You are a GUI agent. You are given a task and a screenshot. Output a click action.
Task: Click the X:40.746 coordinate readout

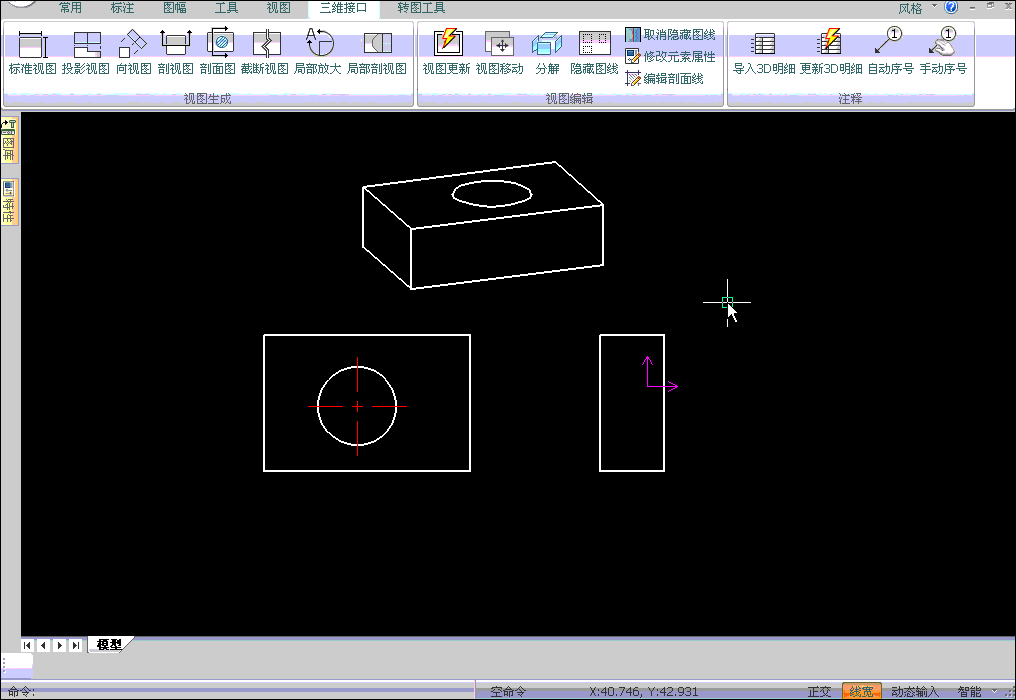(x=643, y=692)
